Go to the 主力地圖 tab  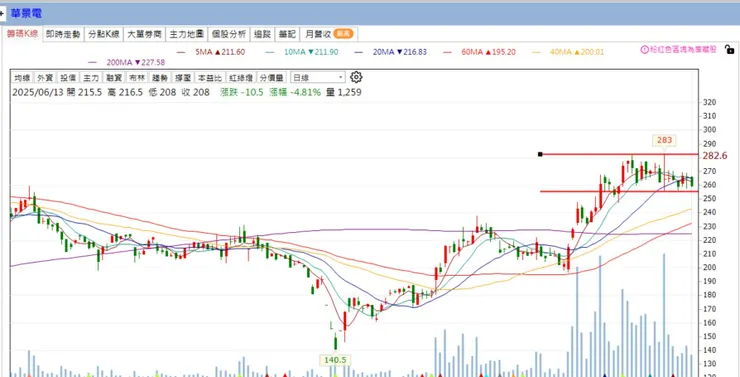coord(186,34)
